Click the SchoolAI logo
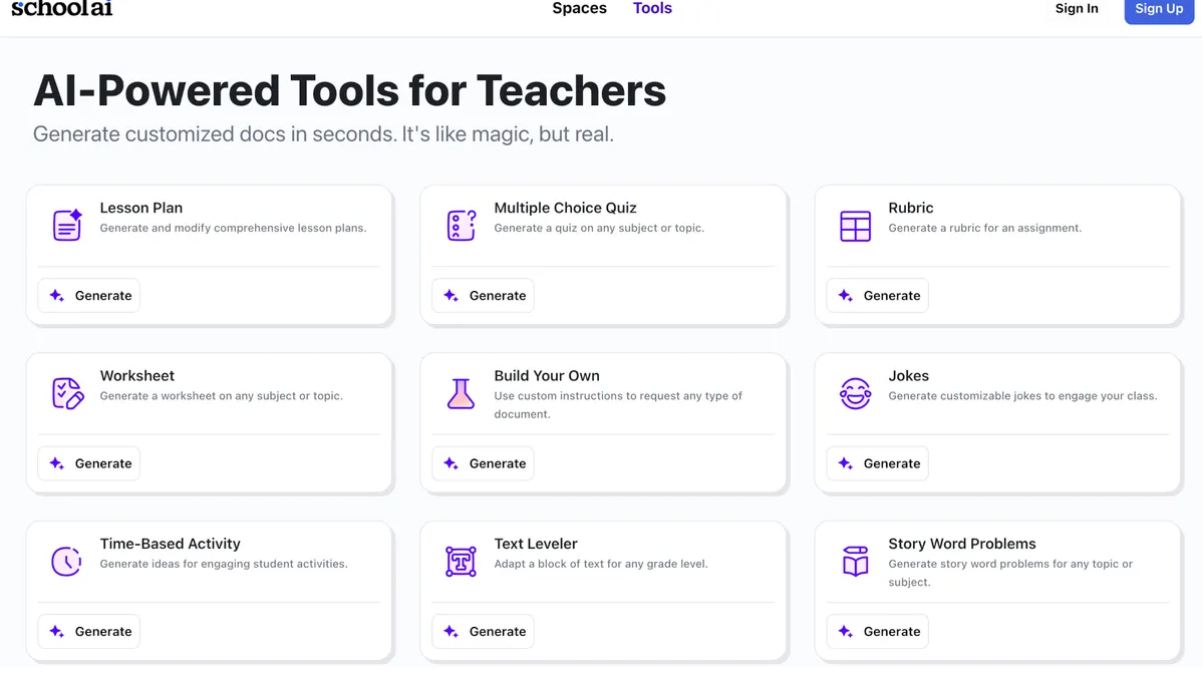 pos(62,8)
